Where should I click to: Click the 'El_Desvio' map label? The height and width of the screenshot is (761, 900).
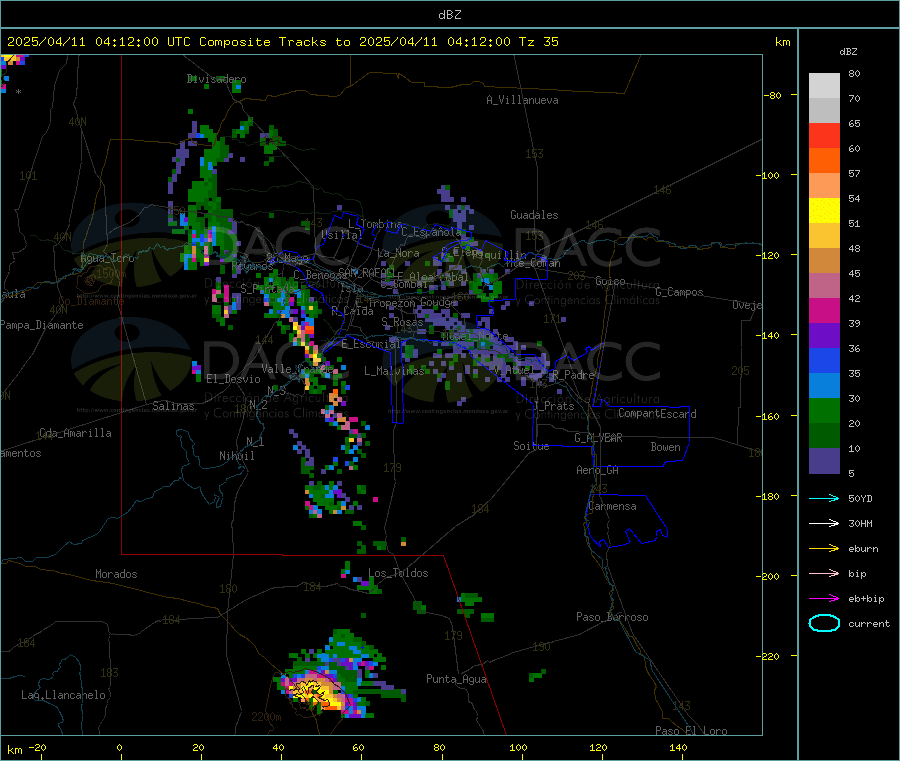(x=233, y=379)
